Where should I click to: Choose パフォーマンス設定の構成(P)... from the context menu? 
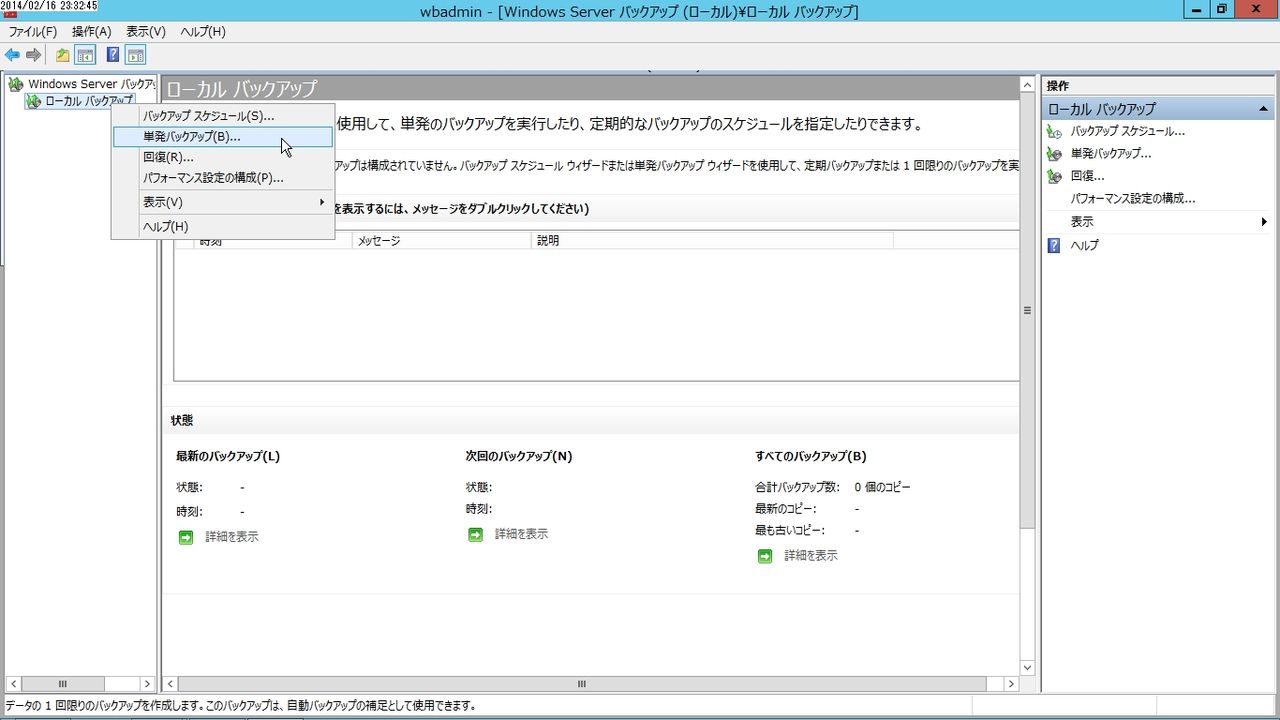223,178
